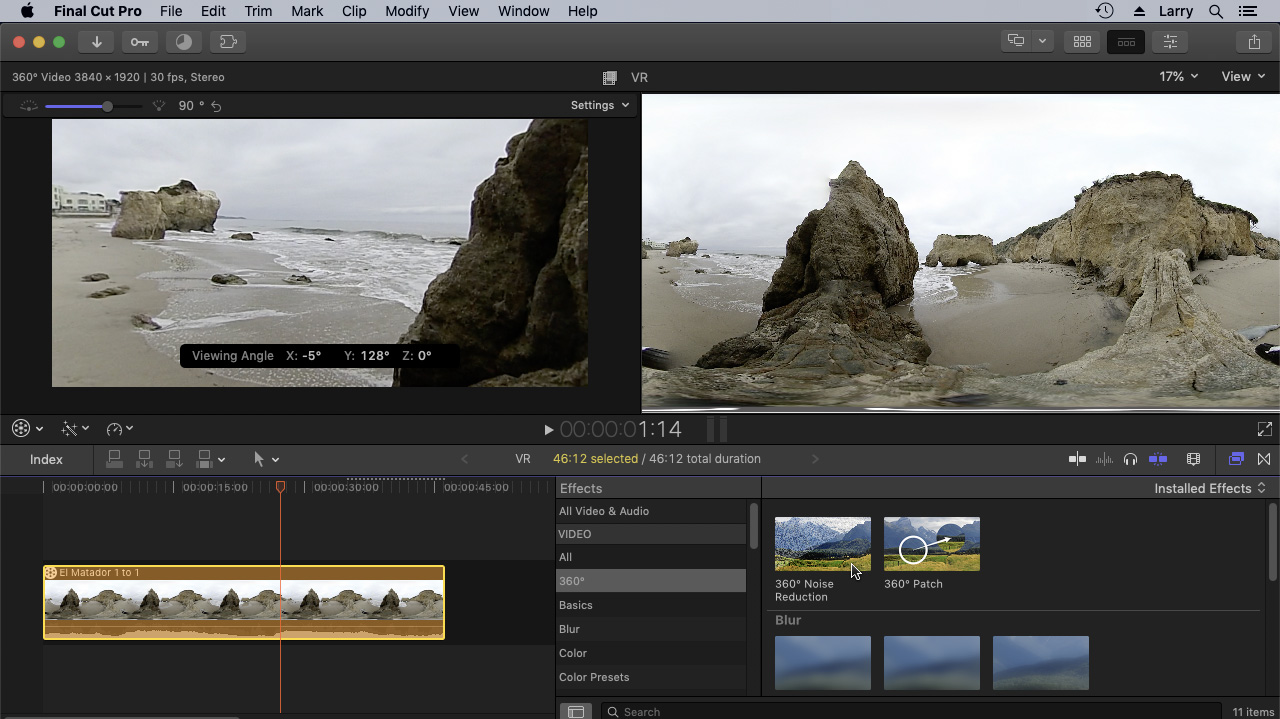Toggle the Inspector sliders button

click(1170, 42)
